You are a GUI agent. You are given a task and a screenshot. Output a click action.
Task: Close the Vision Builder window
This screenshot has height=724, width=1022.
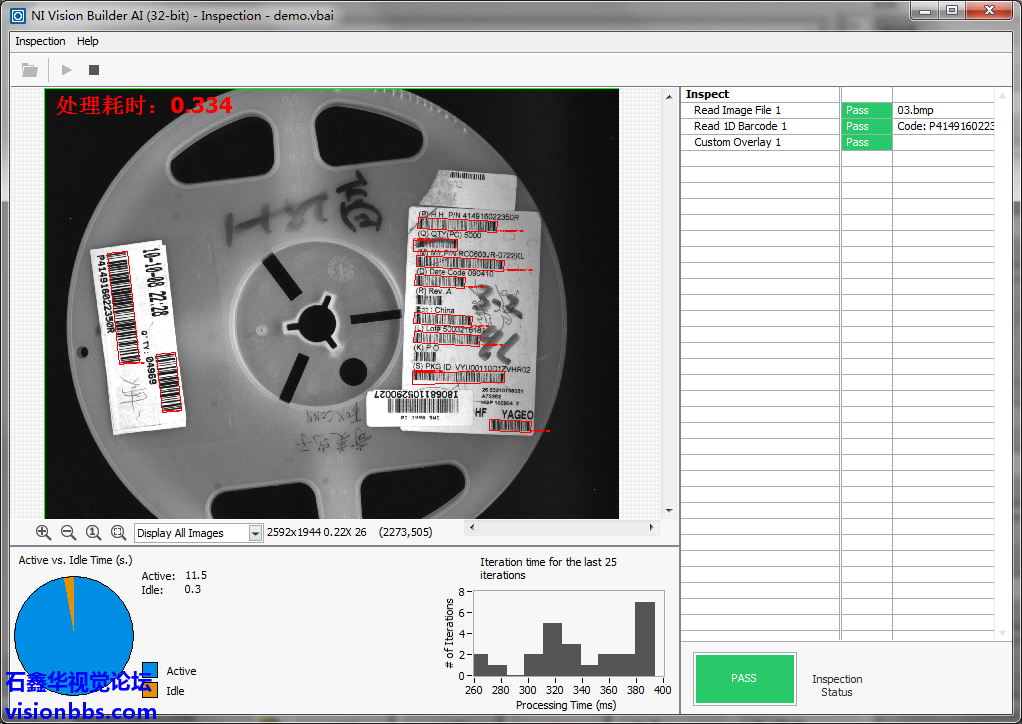click(x=989, y=10)
